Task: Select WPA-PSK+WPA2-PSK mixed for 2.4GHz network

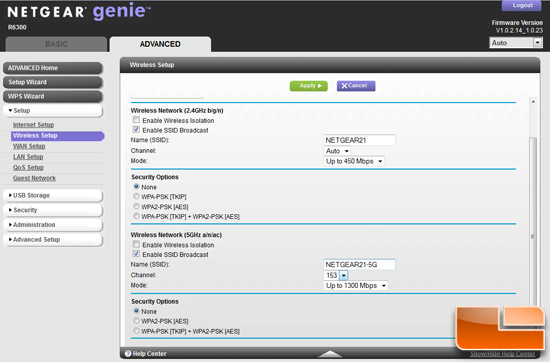Action: click(x=136, y=216)
